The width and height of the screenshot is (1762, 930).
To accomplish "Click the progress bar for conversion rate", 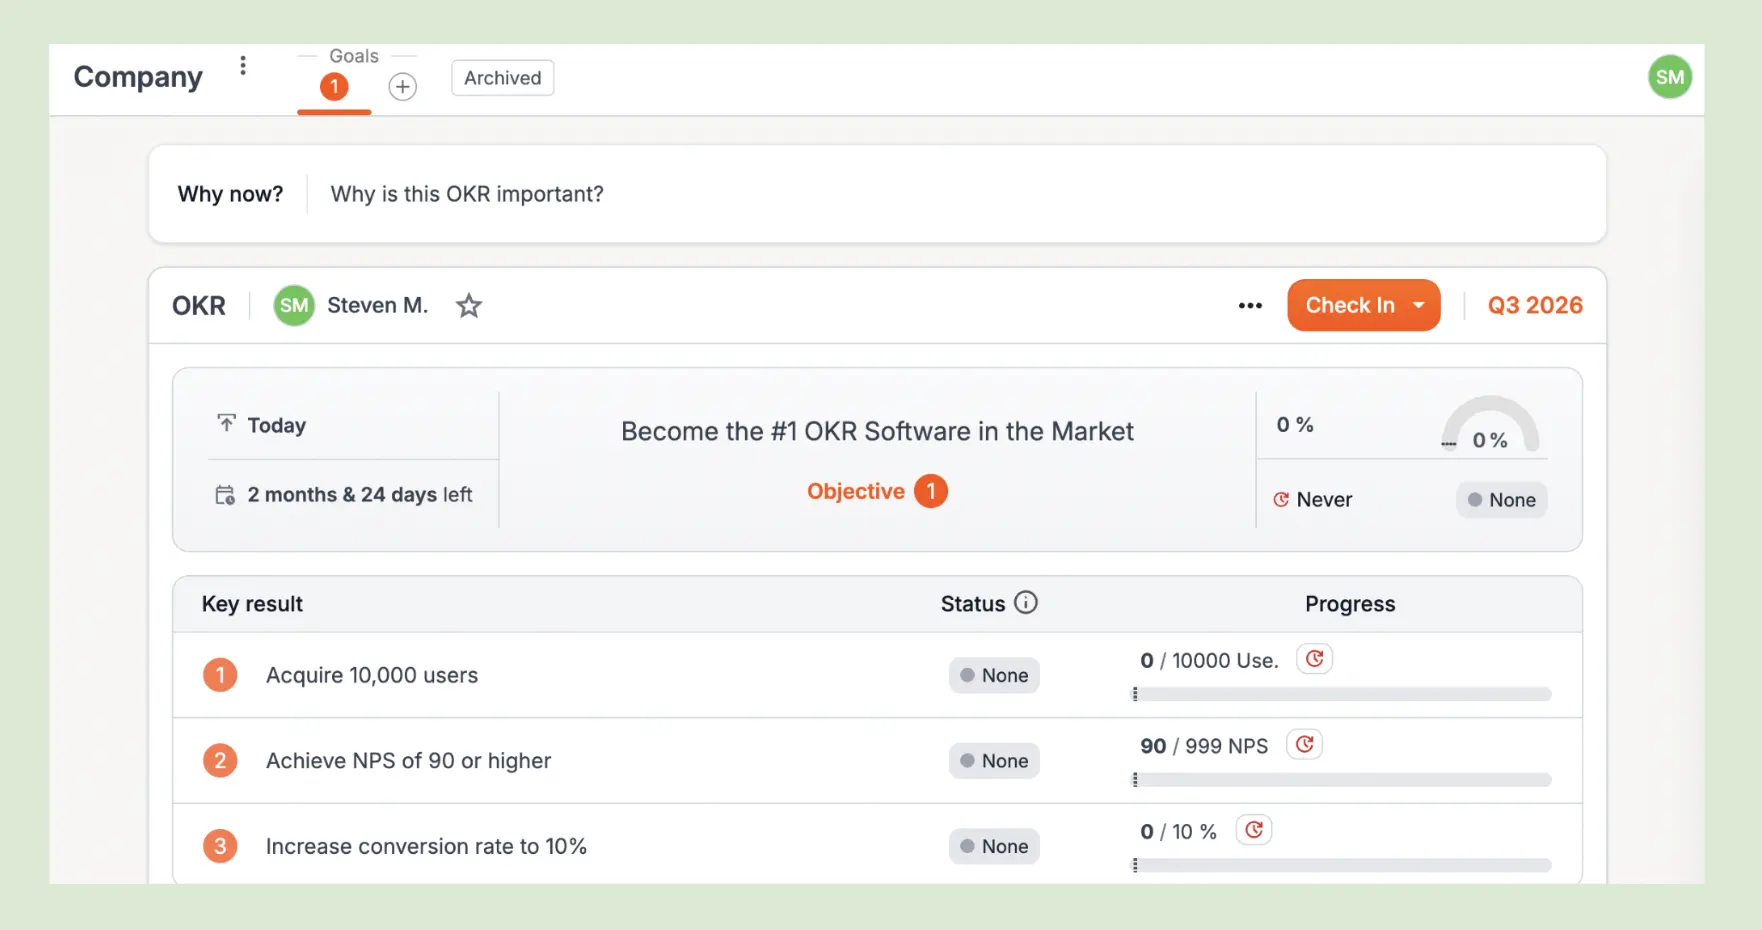I will [x=1342, y=865].
